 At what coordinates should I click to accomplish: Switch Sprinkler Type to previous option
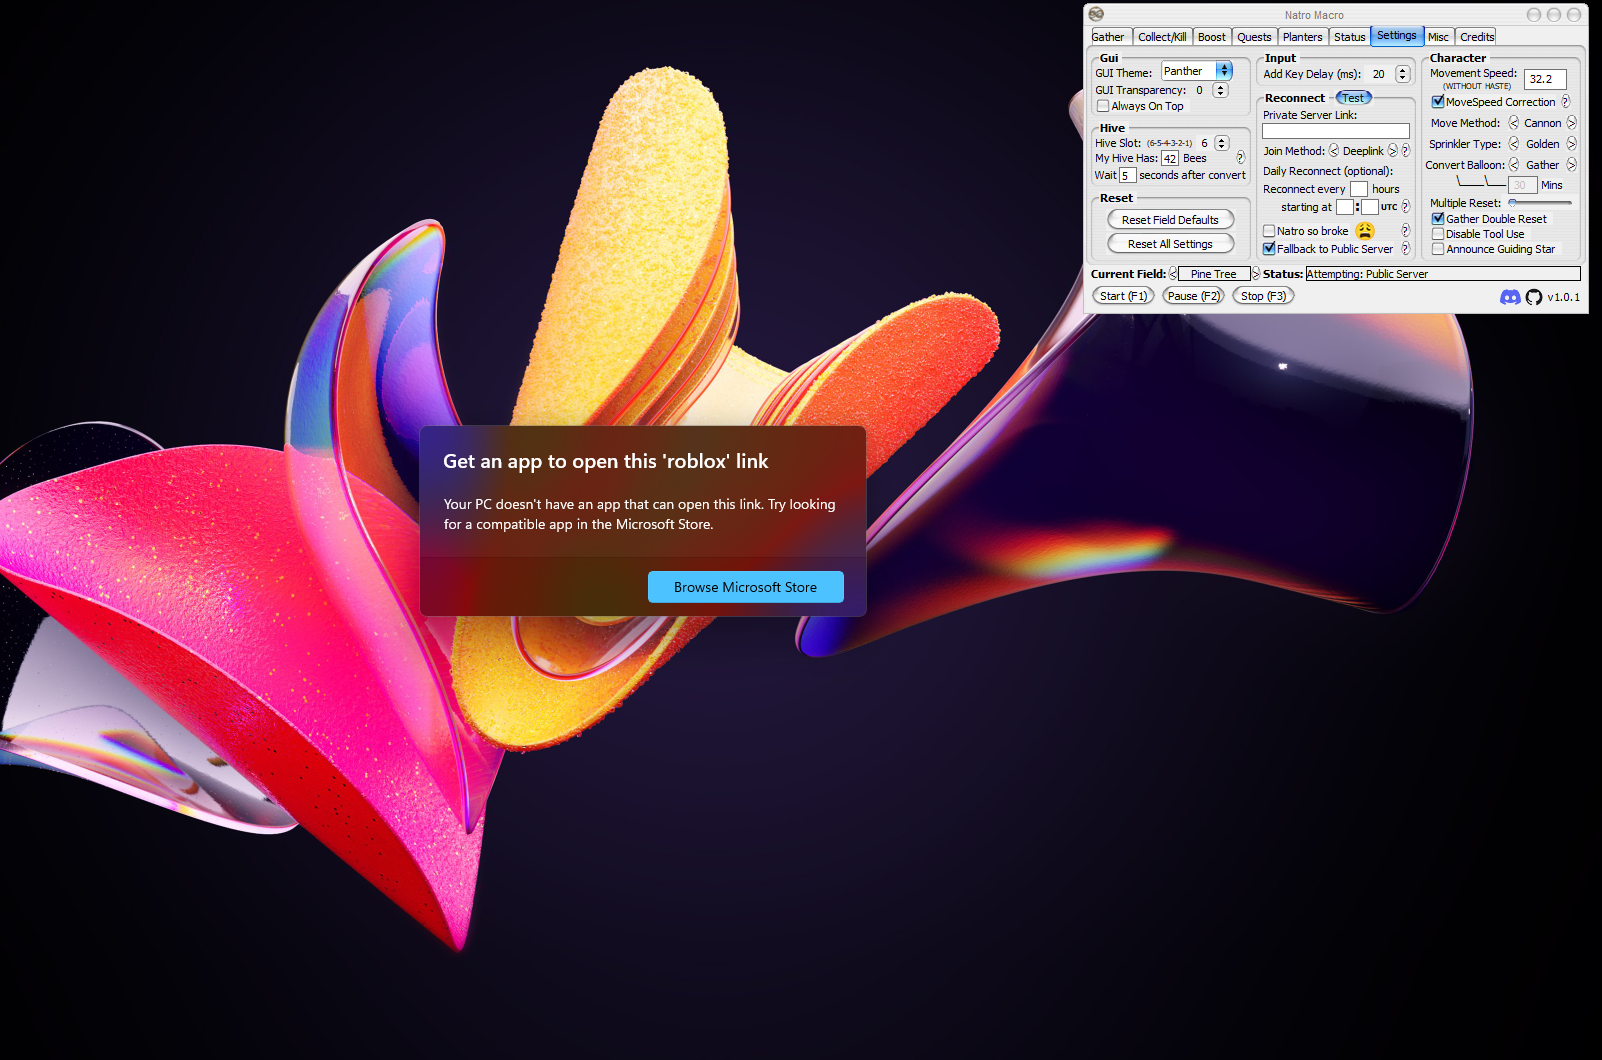click(x=1514, y=144)
